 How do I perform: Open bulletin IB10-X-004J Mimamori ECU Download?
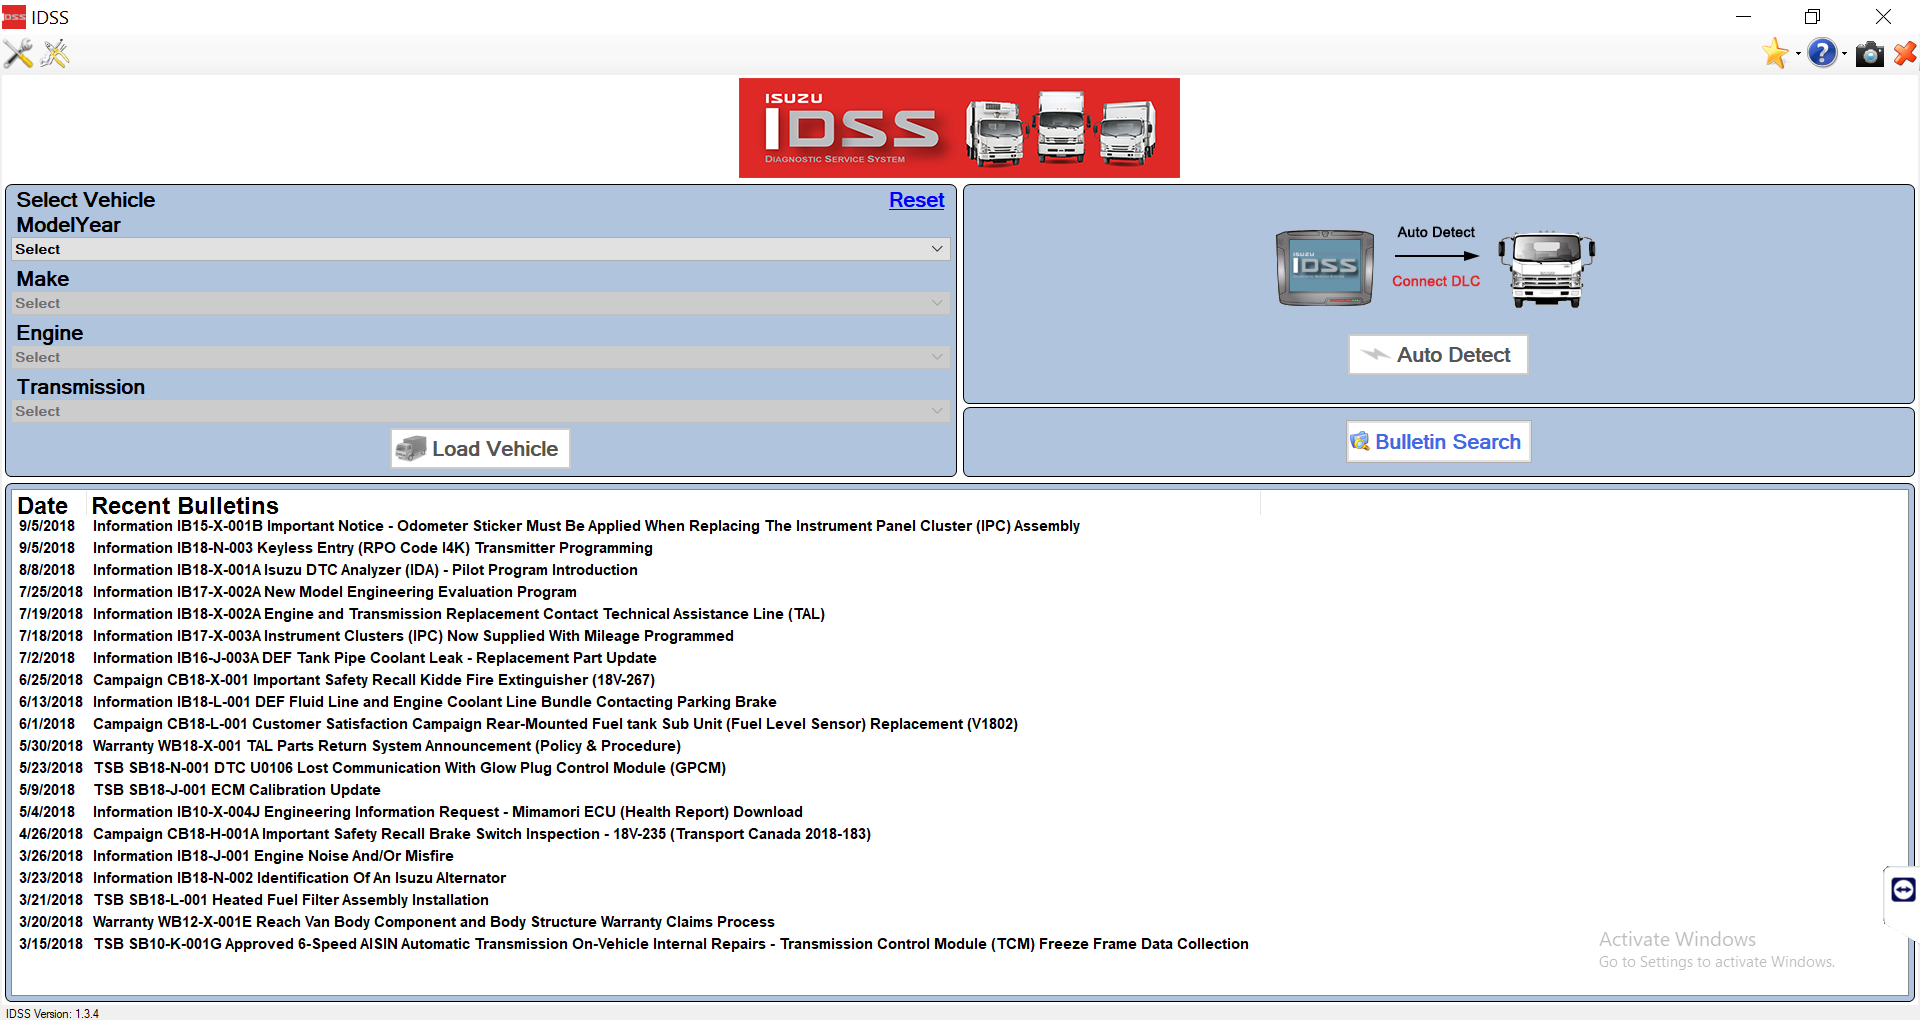coord(448,812)
